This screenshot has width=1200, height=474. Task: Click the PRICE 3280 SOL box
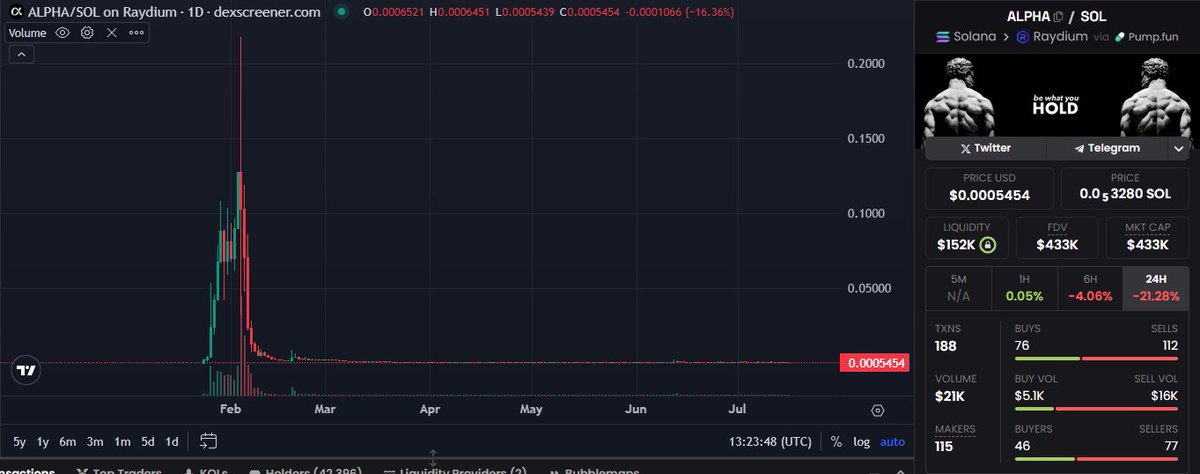pyautogui.click(x=1125, y=187)
